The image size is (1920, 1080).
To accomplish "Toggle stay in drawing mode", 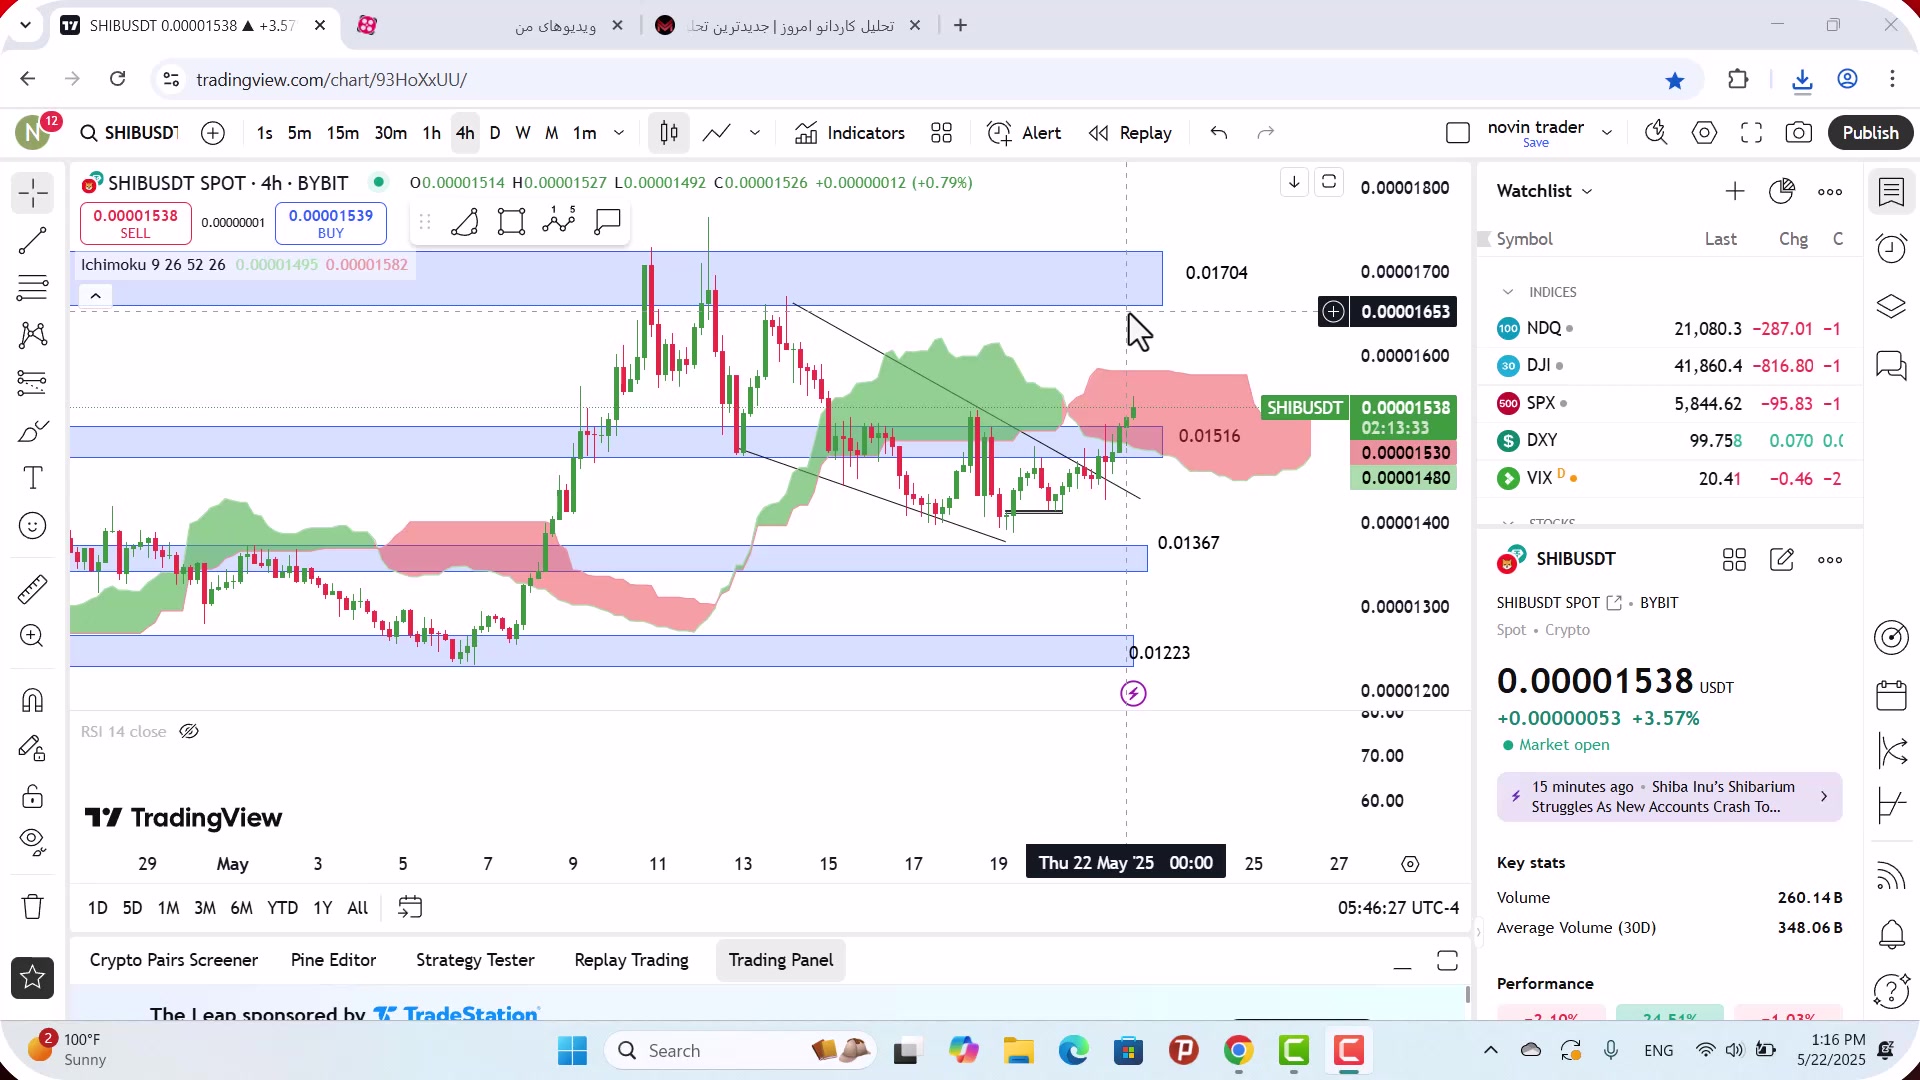I will pyautogui.click(x=33, y=748).
